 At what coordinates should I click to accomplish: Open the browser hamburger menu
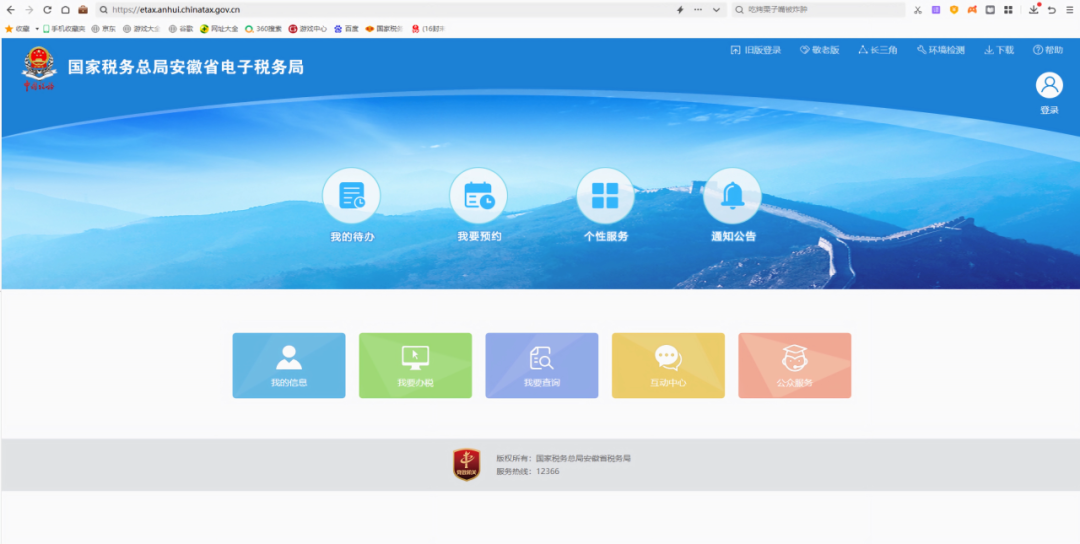[1070, 10]
